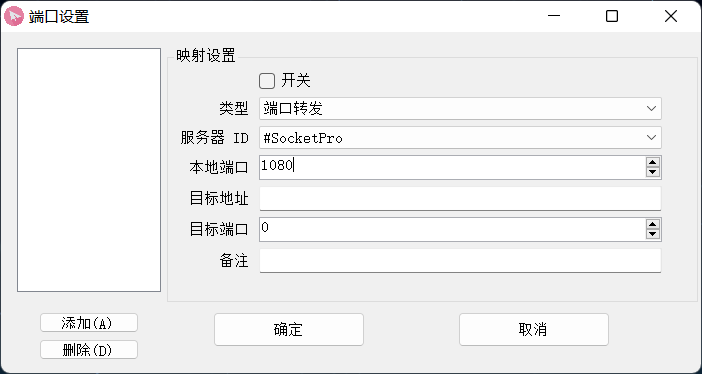Click into the 目标端口 field showing 0
The width and height of the screenshot is (702, 374).
coord(452,229)
